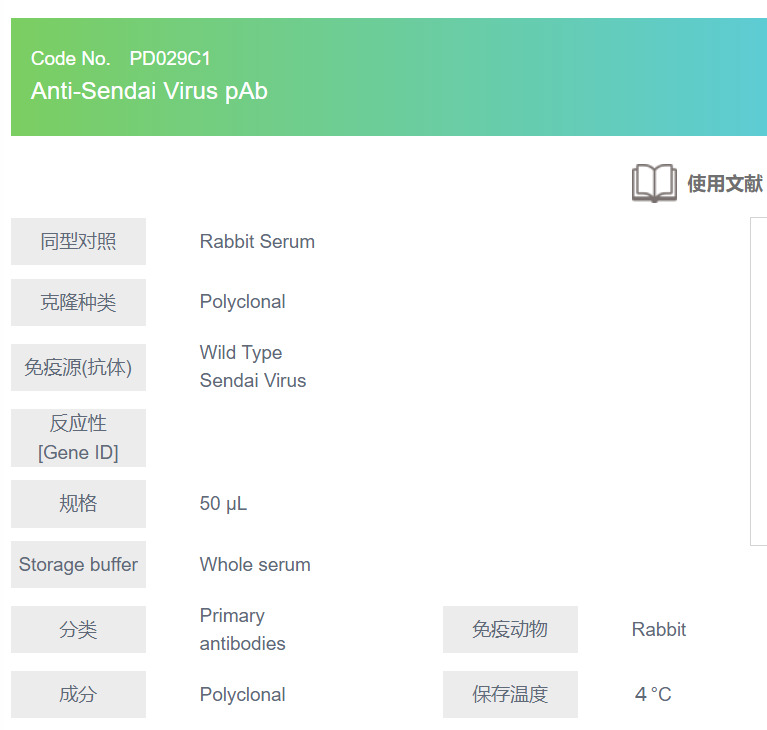
Task: Select the 规格 label cell
Action: [x=78, y=504]
